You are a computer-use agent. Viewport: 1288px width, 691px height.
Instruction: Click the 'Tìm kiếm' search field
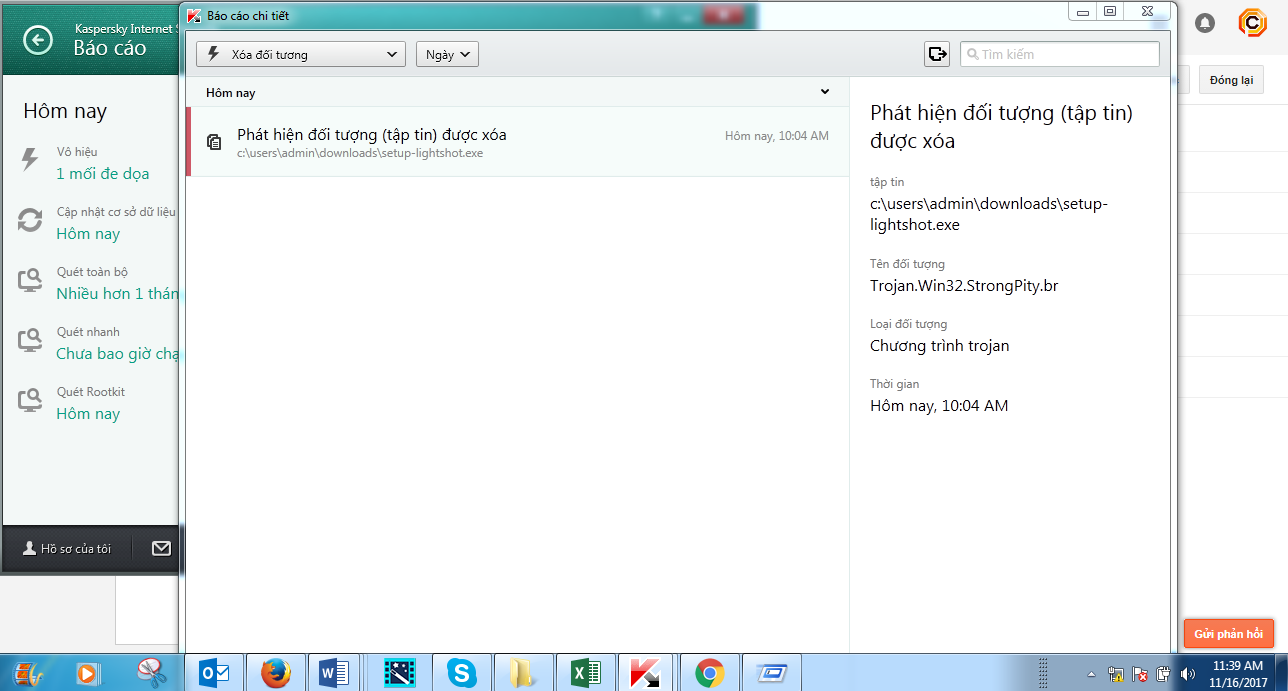(1060, 54)
